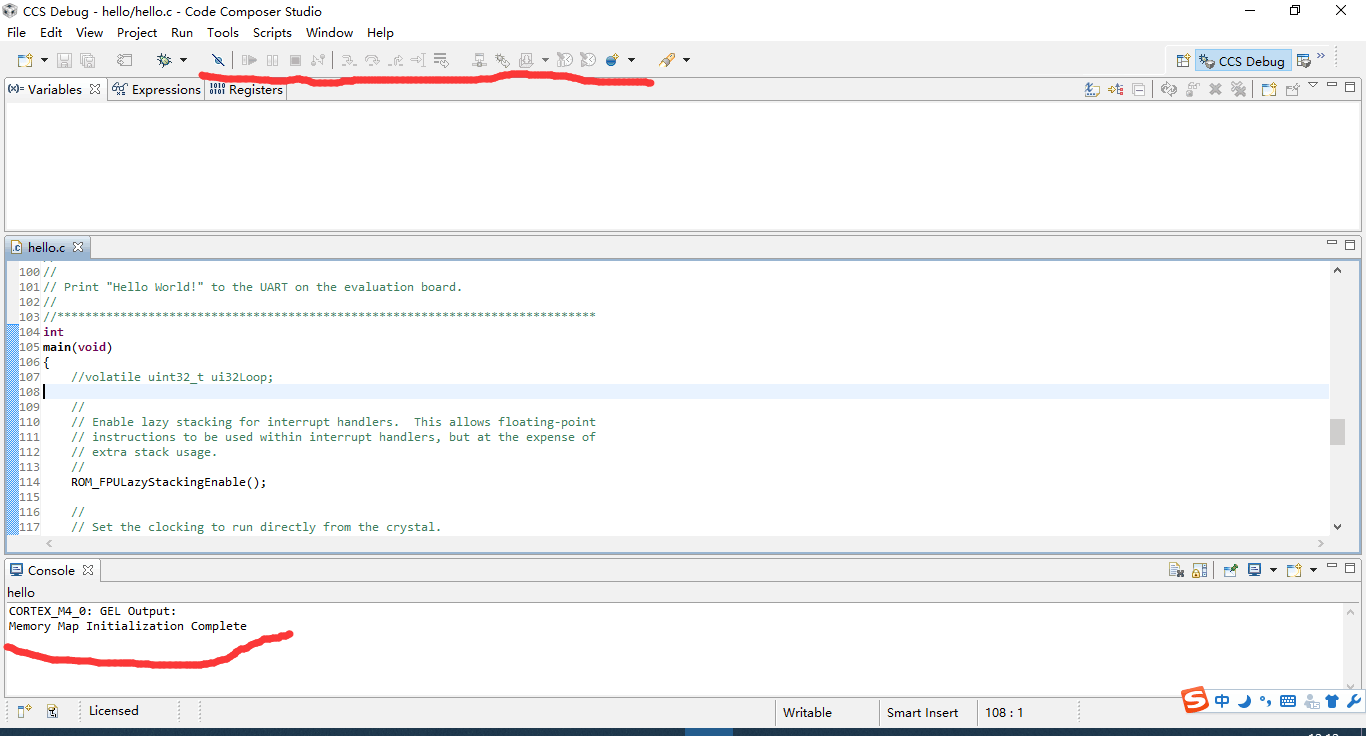The height and width of the screenshot is (736, 1366).
Task: Click the Step Into toolbar icon
Action: click(x=348, y=61)
